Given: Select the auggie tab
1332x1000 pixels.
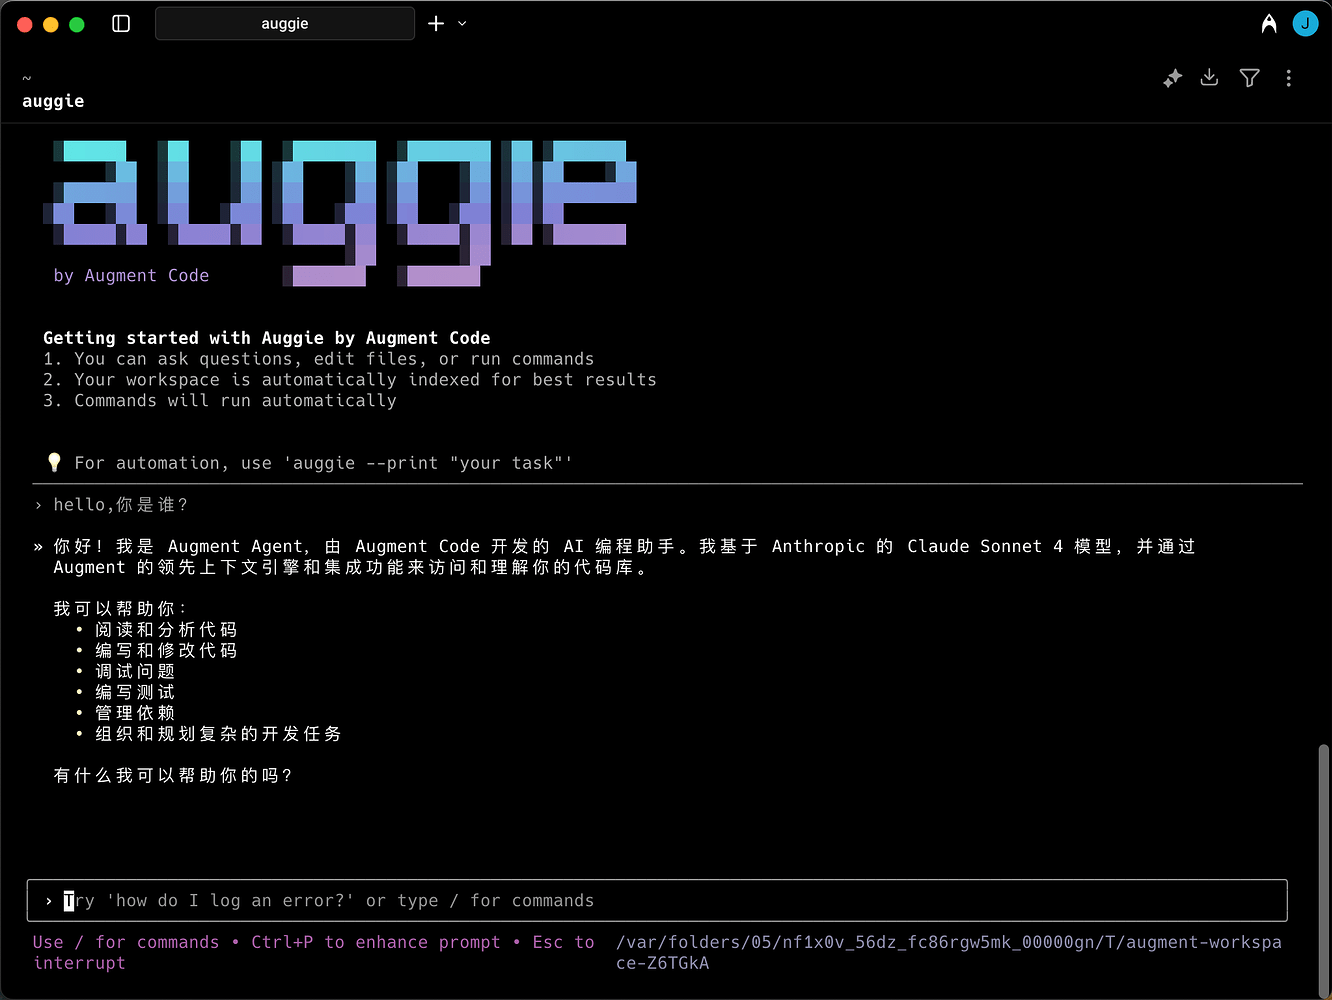Looking at the screenshot, I should (x=285, y=23).
